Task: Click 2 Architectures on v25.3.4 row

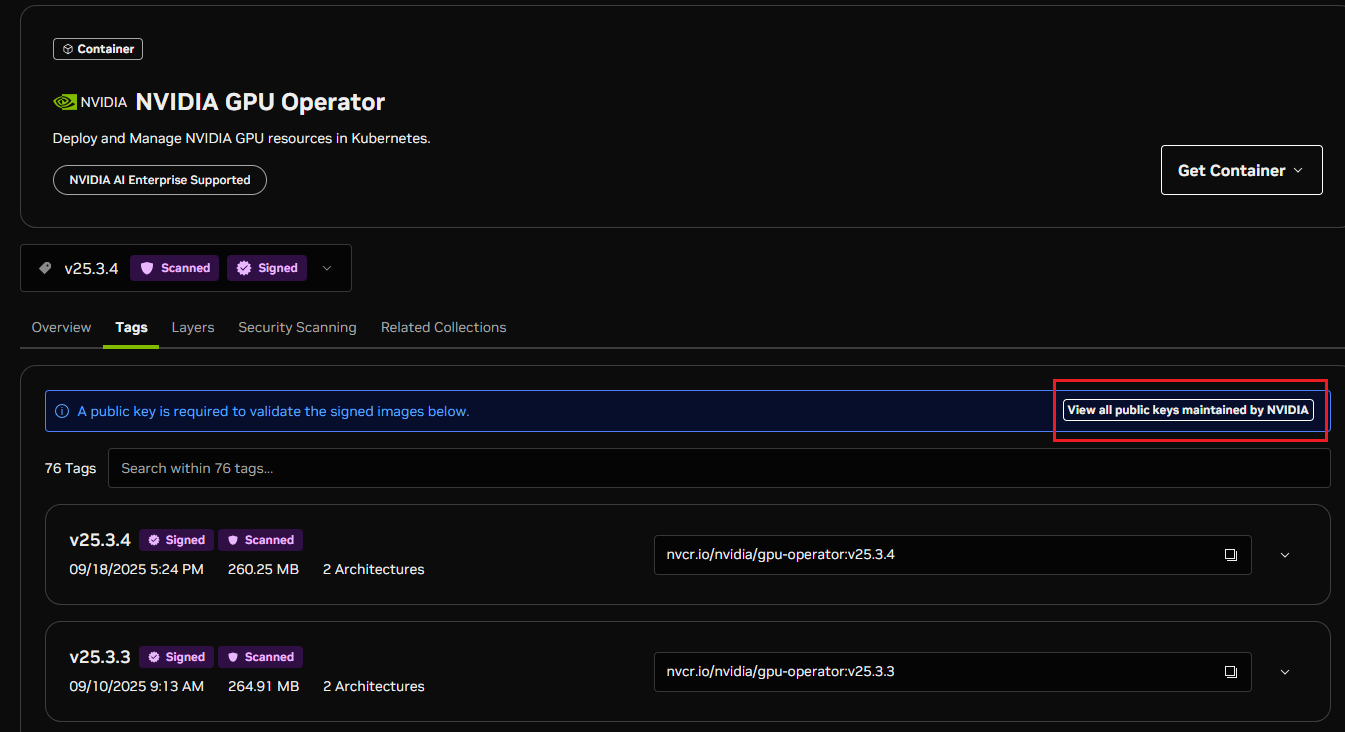Action: coord(373,569)
